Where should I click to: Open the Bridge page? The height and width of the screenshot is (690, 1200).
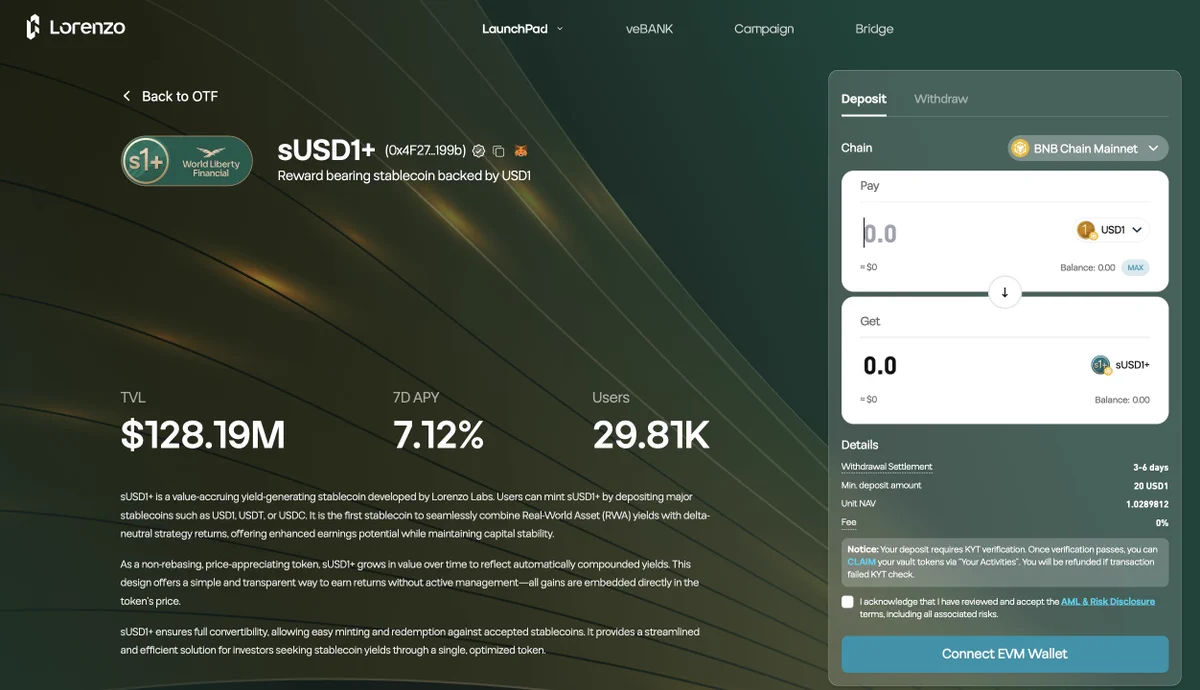click(x=874, y=29)
